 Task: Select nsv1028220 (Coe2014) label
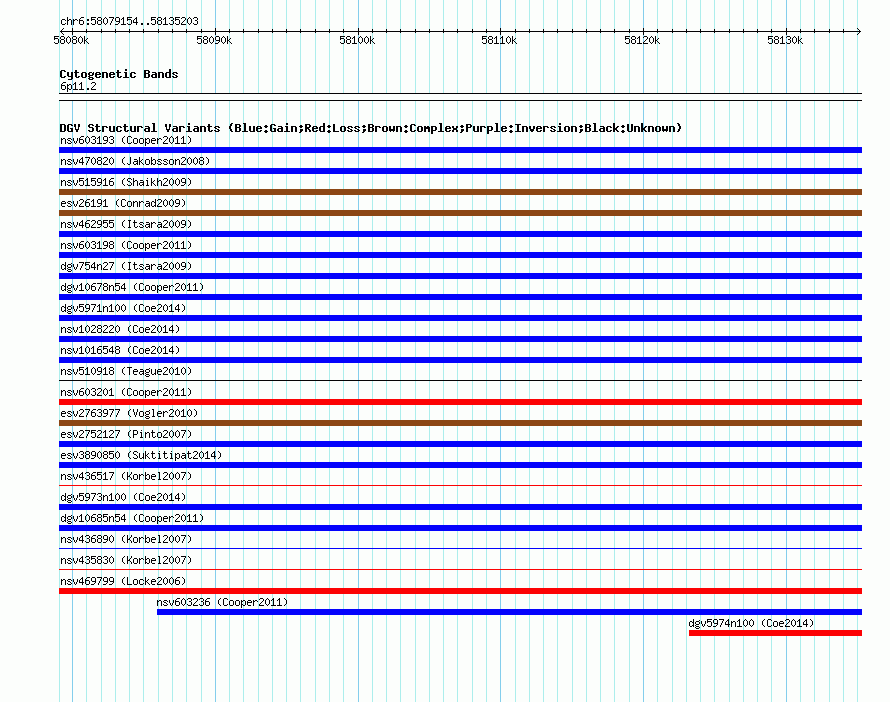click(x=120, y=329)
